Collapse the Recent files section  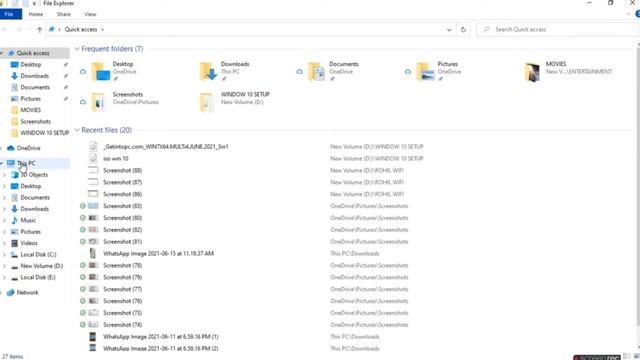pyautogui.click(x=77, y=130)
